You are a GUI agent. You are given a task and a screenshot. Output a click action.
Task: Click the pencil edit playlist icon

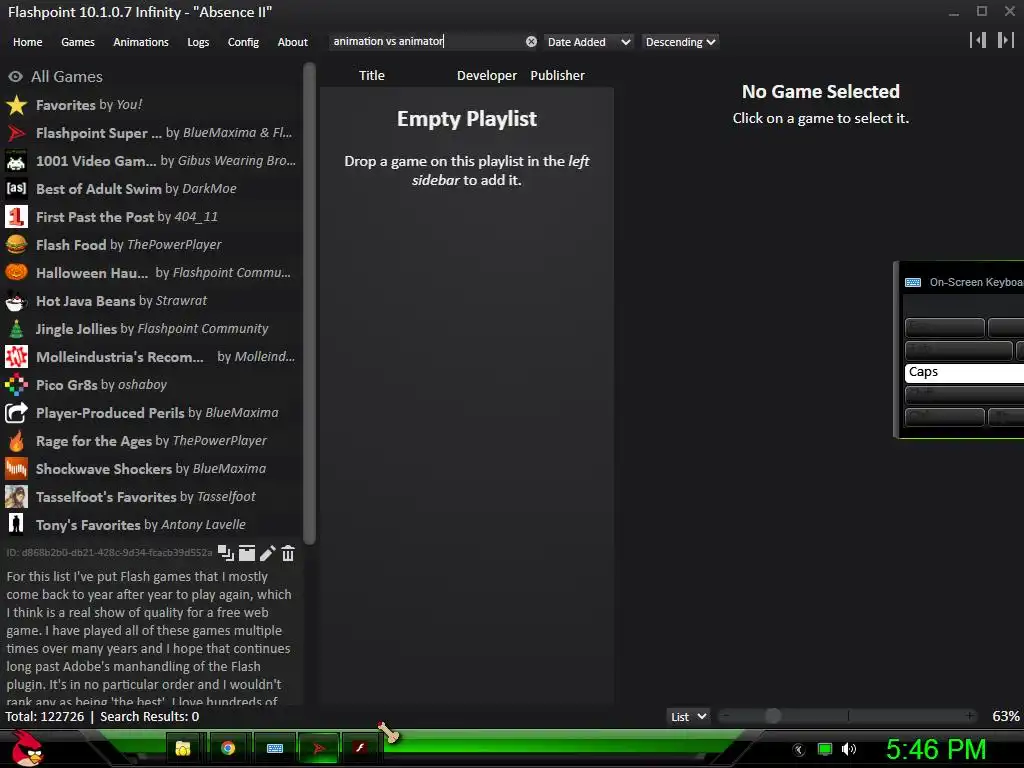click(x=267, y=553)
